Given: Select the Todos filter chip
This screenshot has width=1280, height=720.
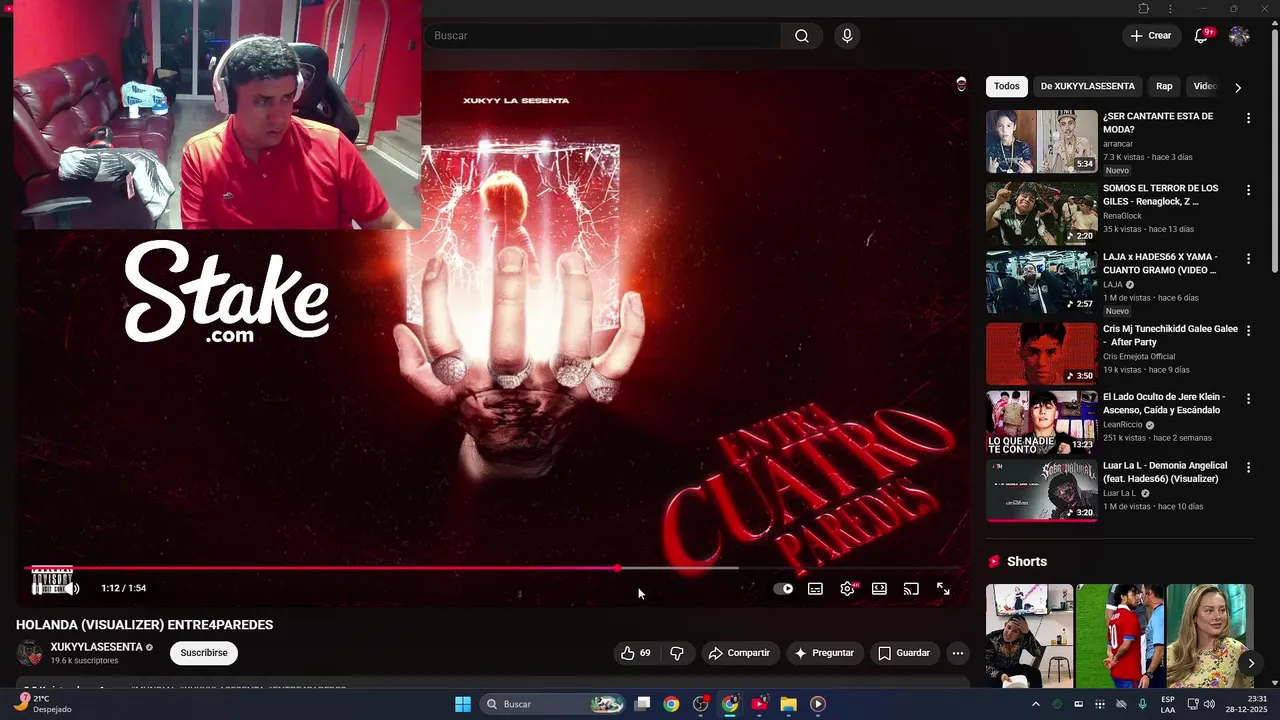Looking at the screenshot, I should [x=1007, y=86].
